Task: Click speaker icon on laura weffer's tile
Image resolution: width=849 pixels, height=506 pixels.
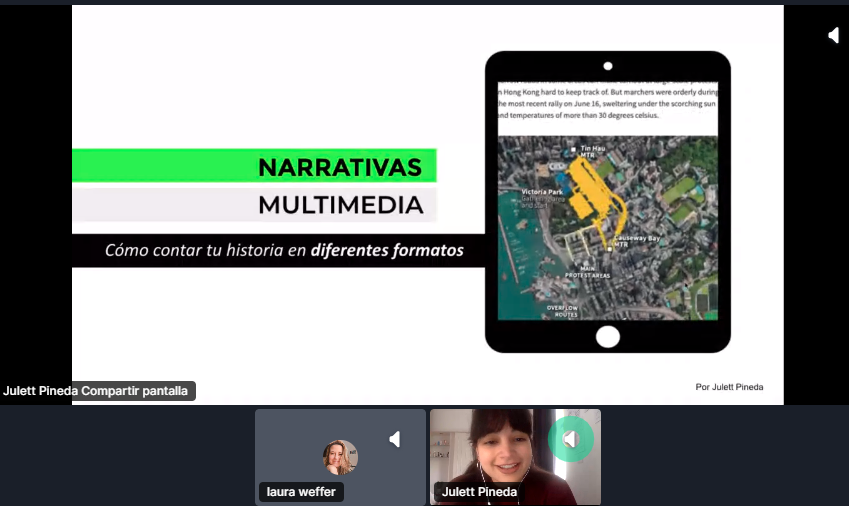Action: tap(395, 439)
